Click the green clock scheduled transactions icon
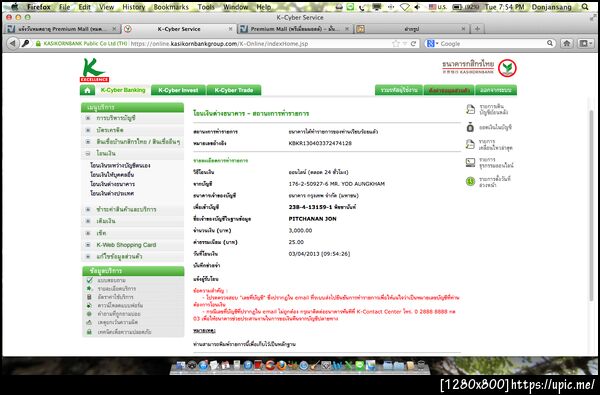Viewport: 600px width, 395px height. (x=470, y=181)
